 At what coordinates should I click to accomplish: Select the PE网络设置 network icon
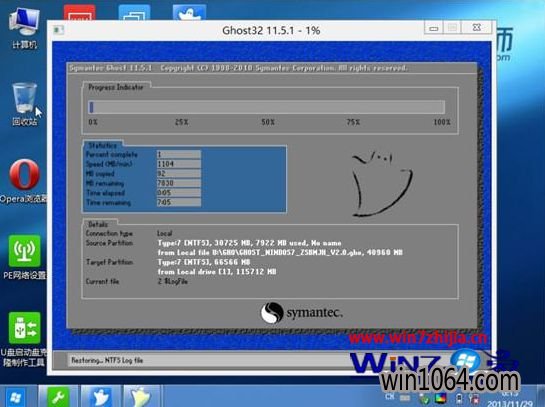coord(24,257)
